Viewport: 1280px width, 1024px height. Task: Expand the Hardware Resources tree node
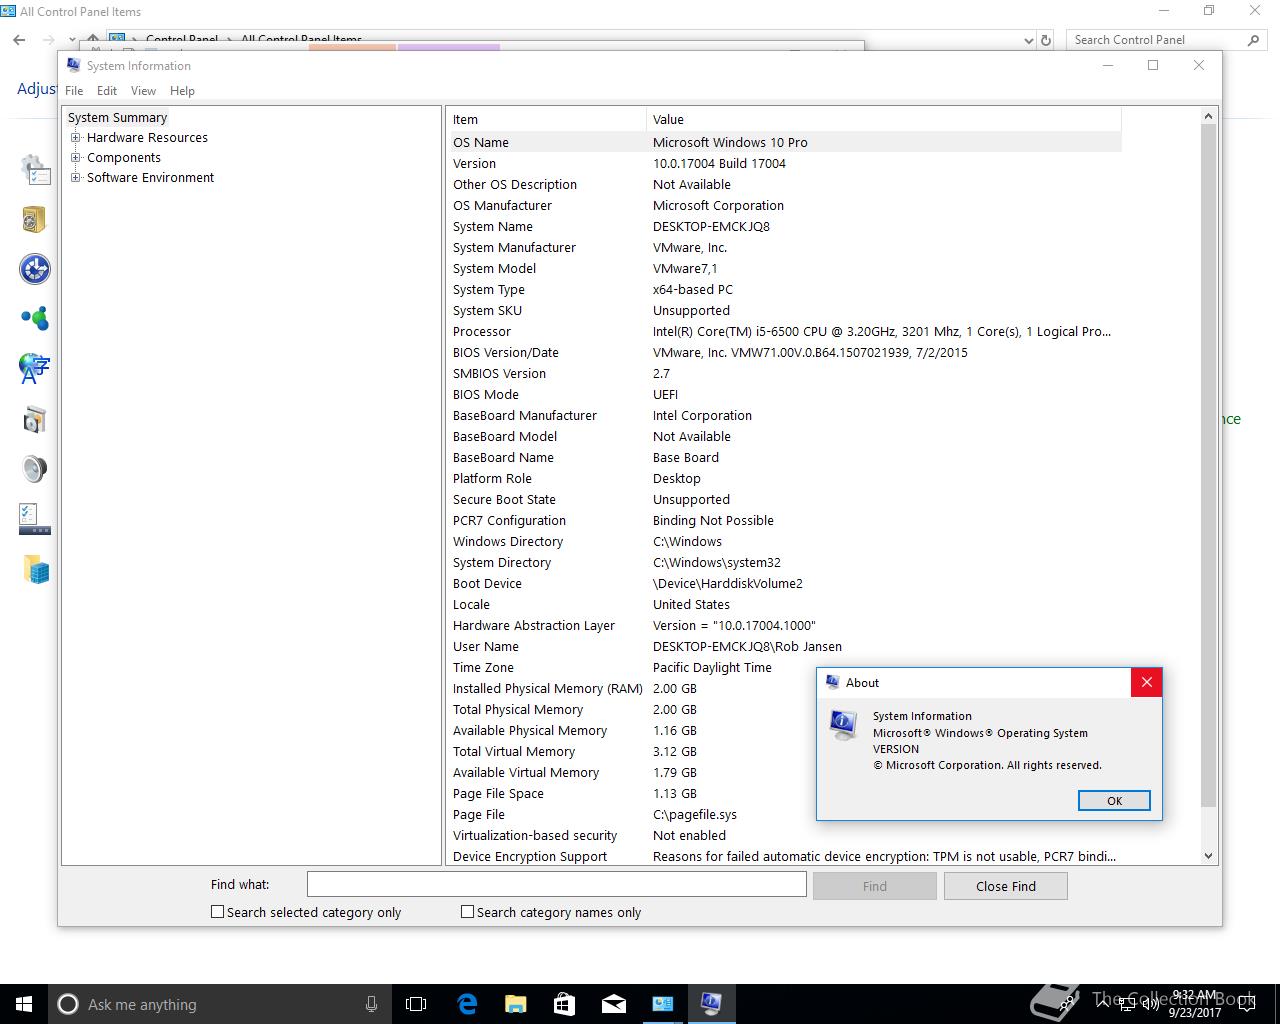75,138
